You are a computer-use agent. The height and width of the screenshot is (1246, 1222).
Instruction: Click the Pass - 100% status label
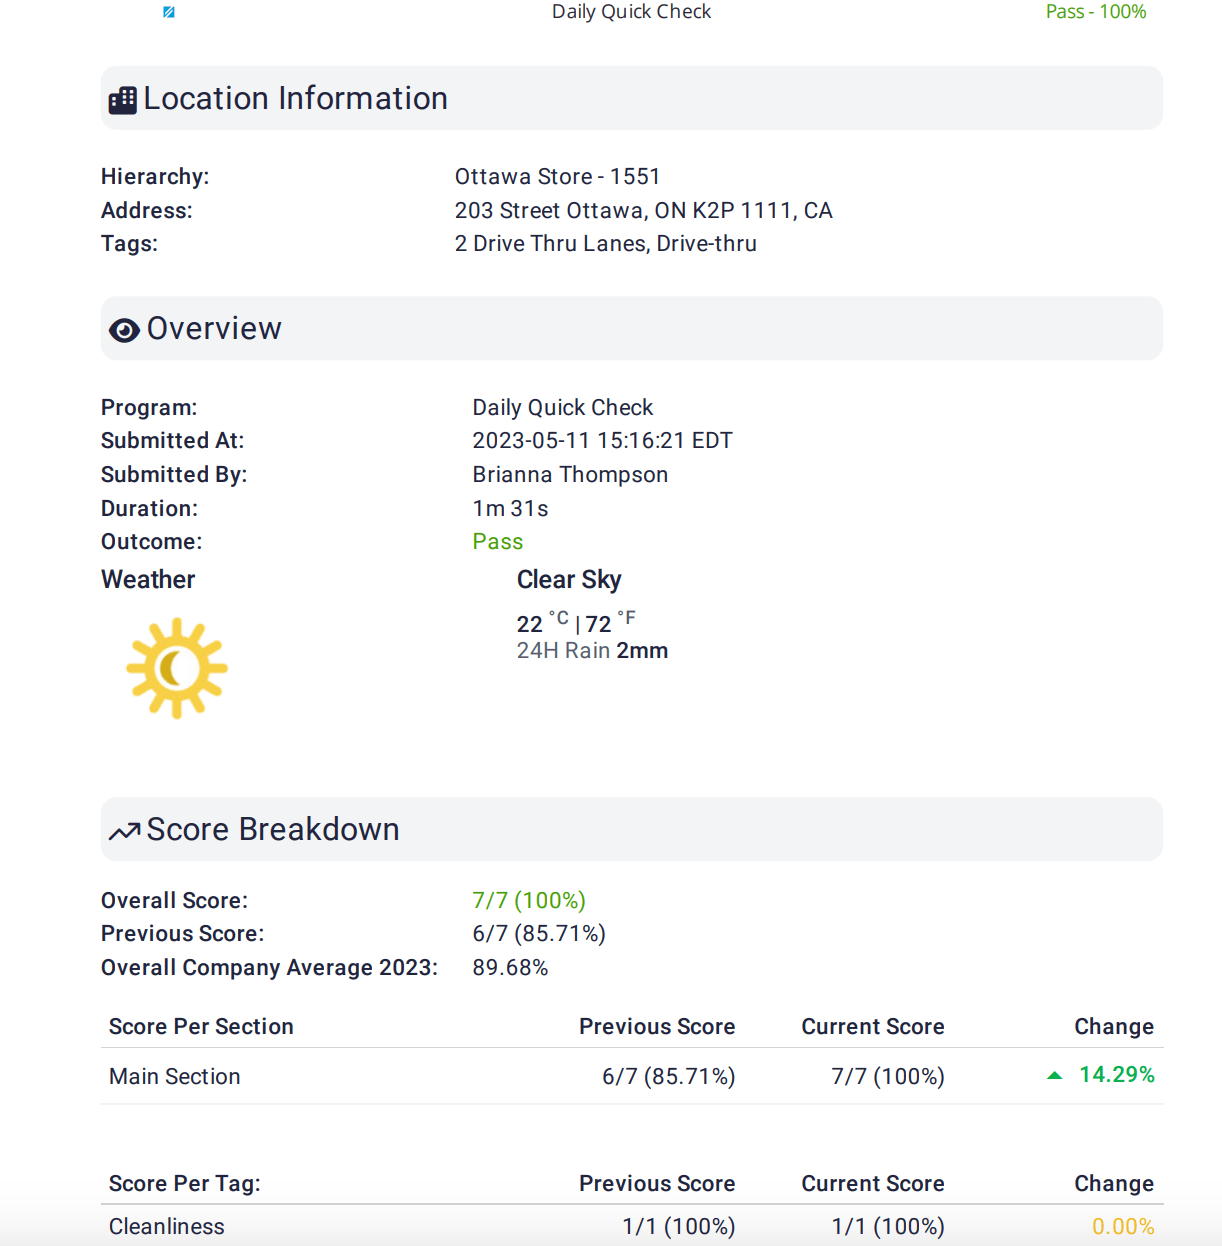(1096, 12)
